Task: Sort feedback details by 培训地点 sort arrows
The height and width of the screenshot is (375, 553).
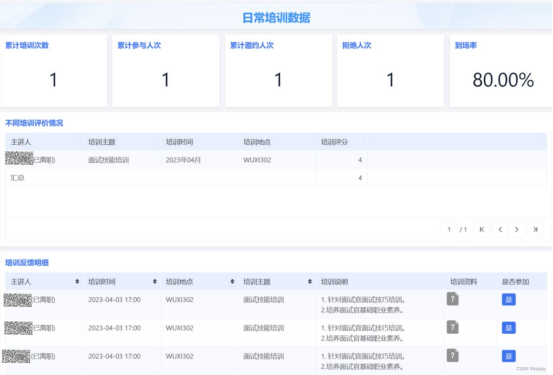Action: click(x=232, y=282)
